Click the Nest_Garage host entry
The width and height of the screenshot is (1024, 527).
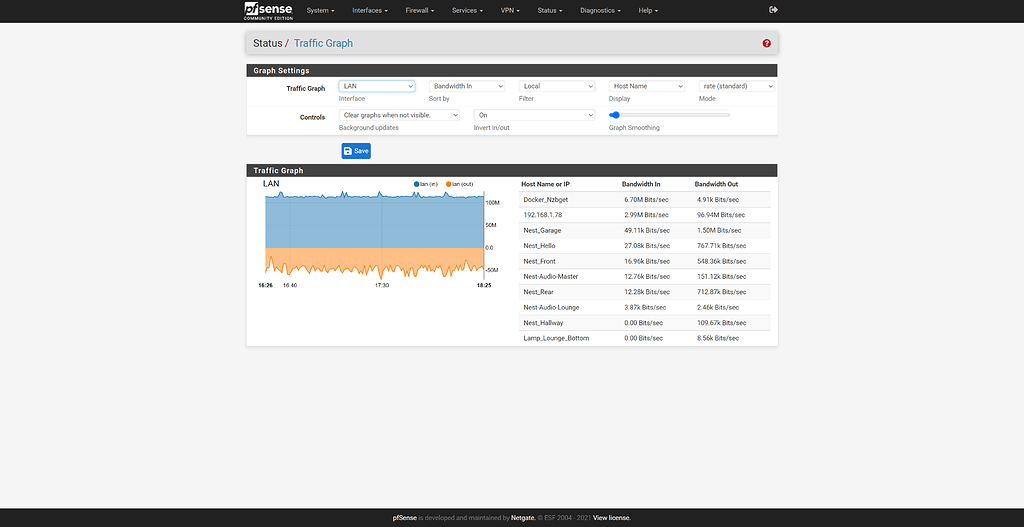click(x=542, y=231)
